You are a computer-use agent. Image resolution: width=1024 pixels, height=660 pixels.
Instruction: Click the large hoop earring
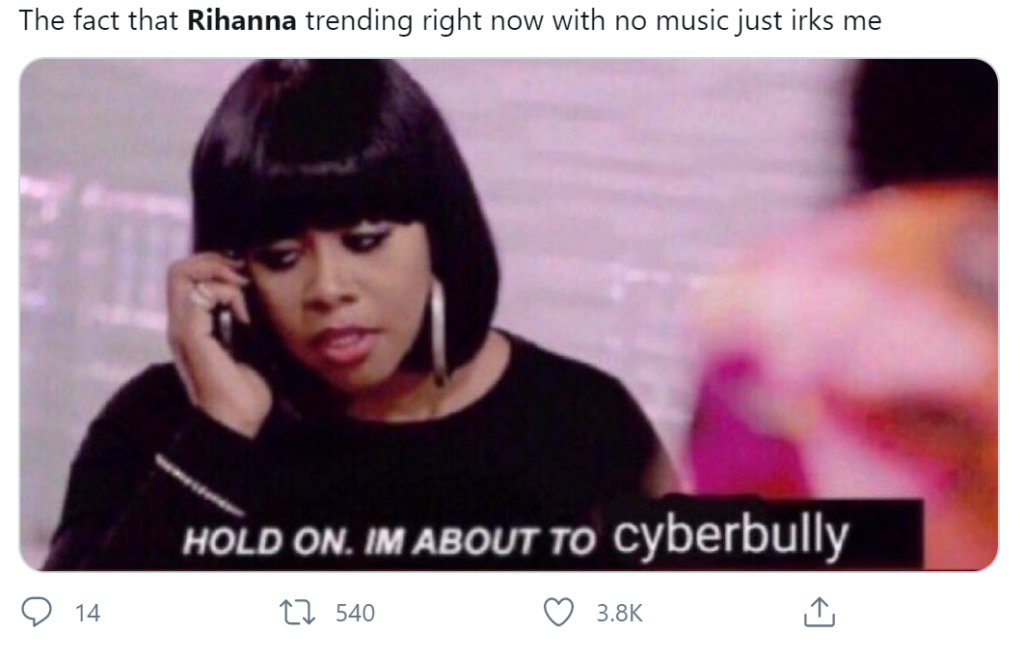(438, 330)
